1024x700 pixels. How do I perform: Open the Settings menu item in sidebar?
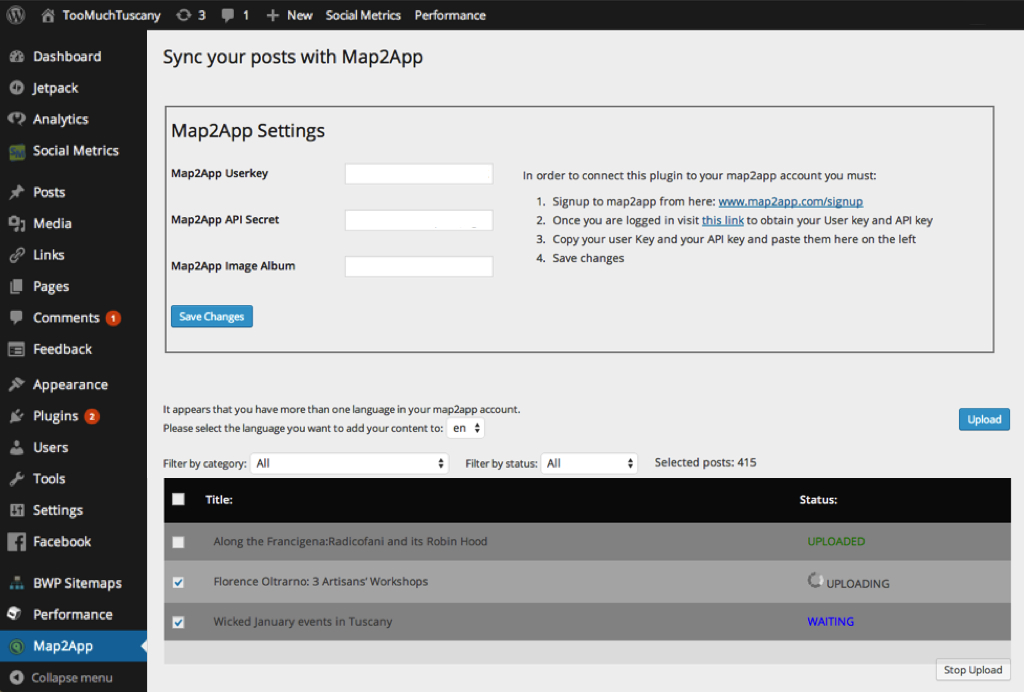[x=58, y=510]
